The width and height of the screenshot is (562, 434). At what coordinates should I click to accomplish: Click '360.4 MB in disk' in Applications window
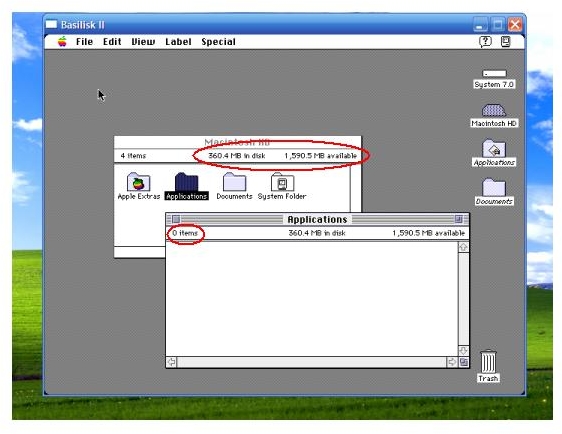click(317, 233)
